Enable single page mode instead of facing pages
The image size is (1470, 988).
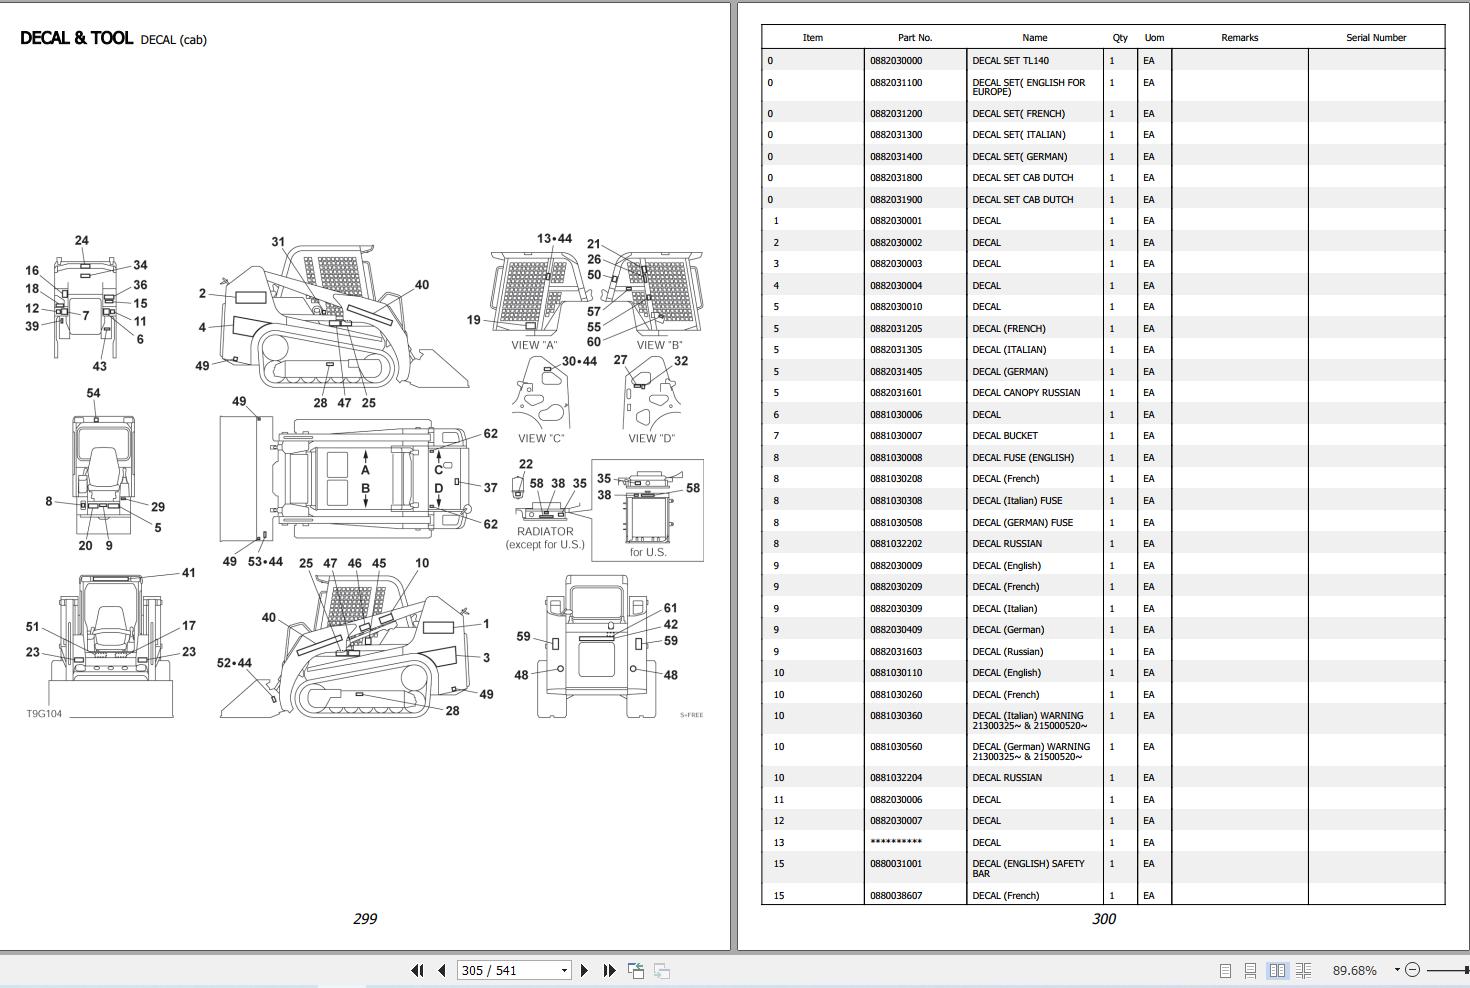pos(1225,970)
